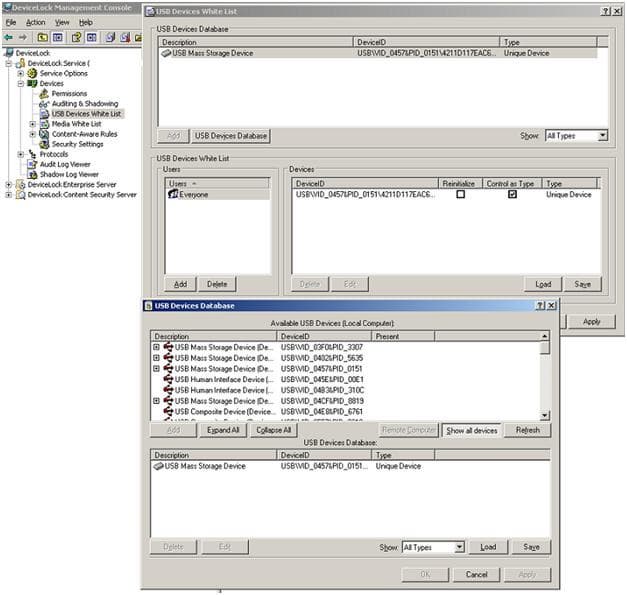The width and height of the screenshot is (627, 595).
Task: Click scroll down arrow of available devices list
Action: click(544, 415)
